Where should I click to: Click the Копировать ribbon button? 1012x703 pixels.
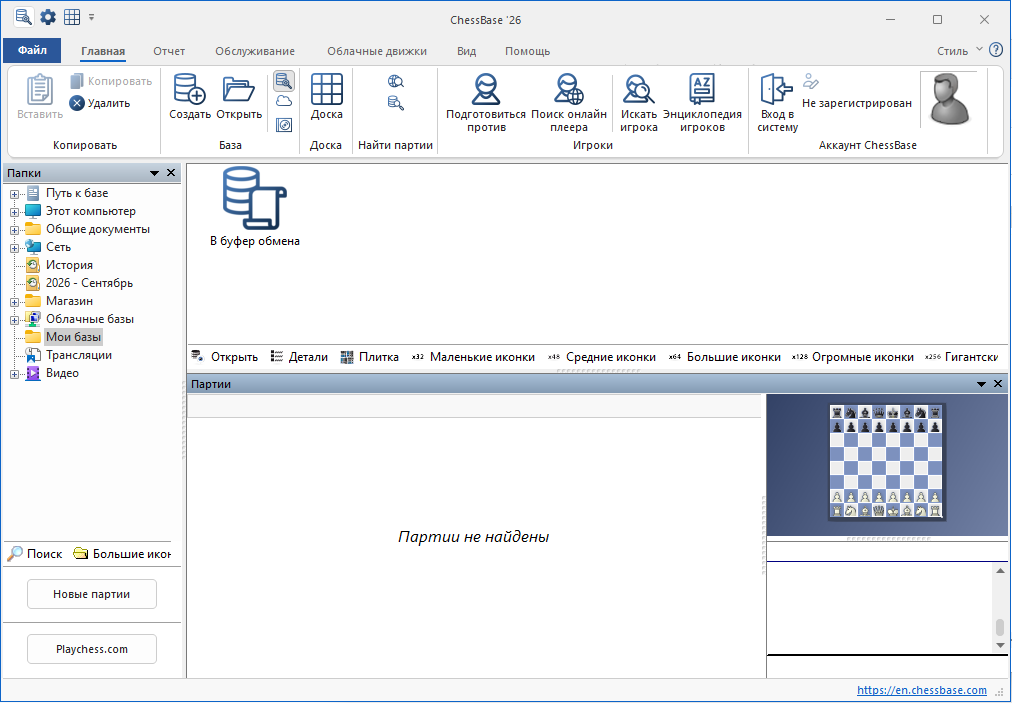point(111,81)
